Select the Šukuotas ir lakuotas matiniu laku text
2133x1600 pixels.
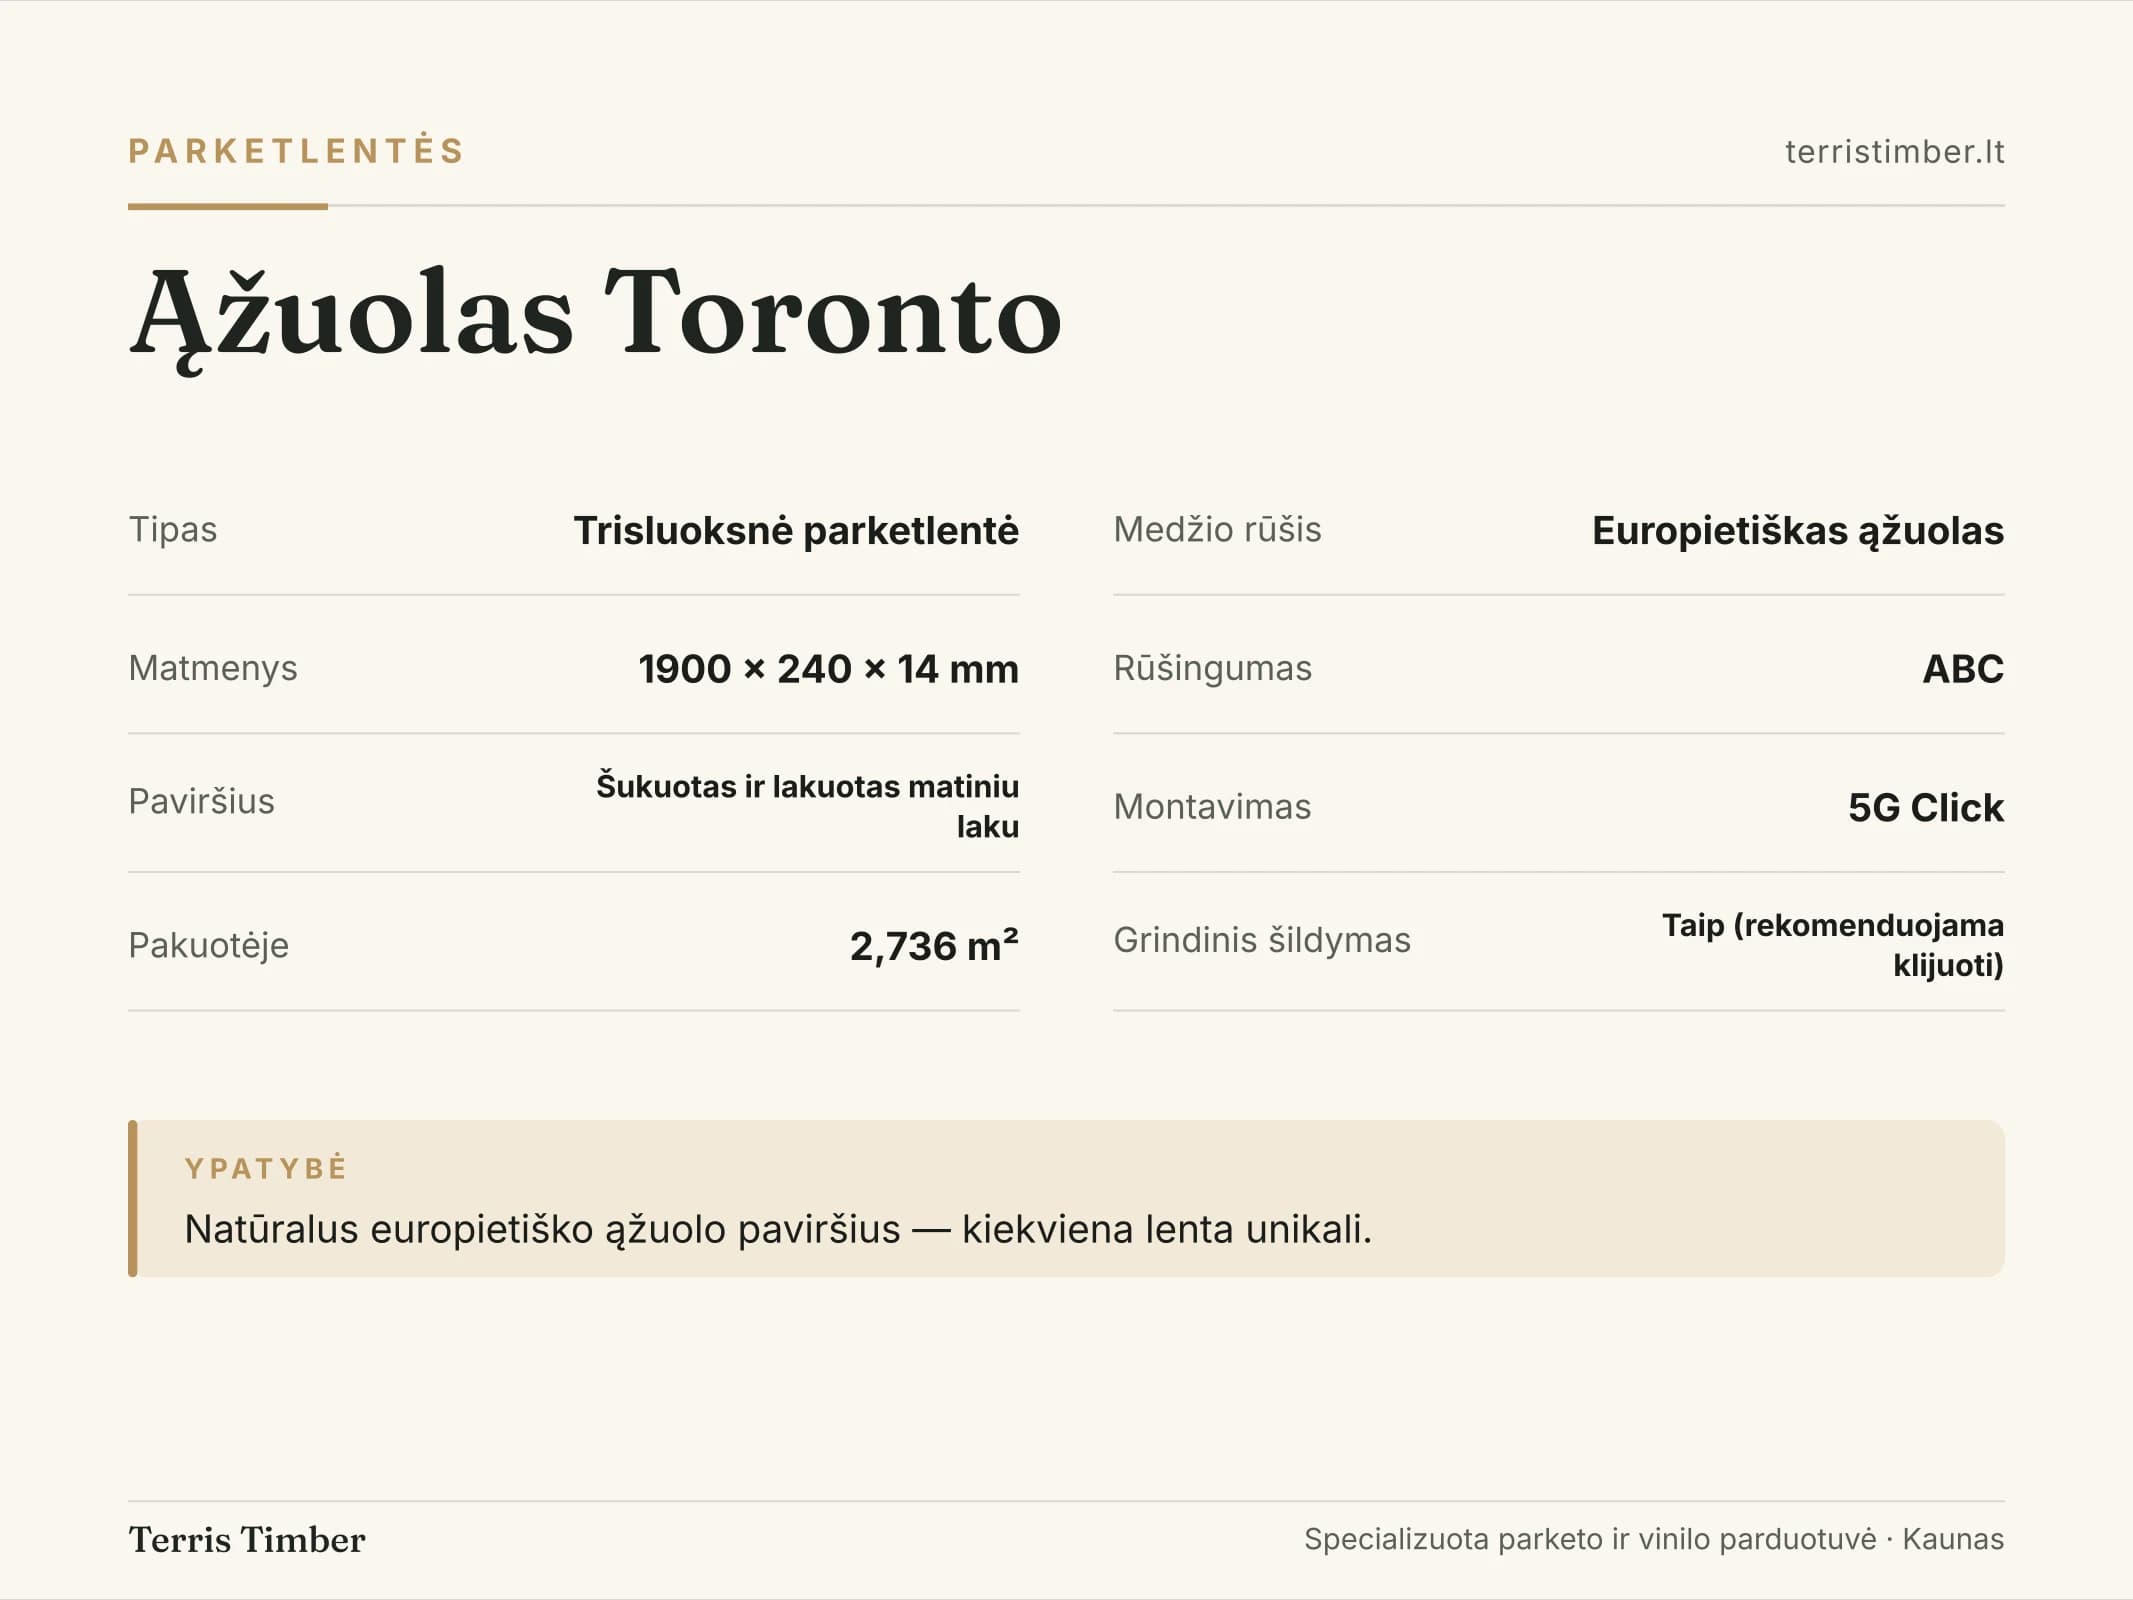click(808, 806)
